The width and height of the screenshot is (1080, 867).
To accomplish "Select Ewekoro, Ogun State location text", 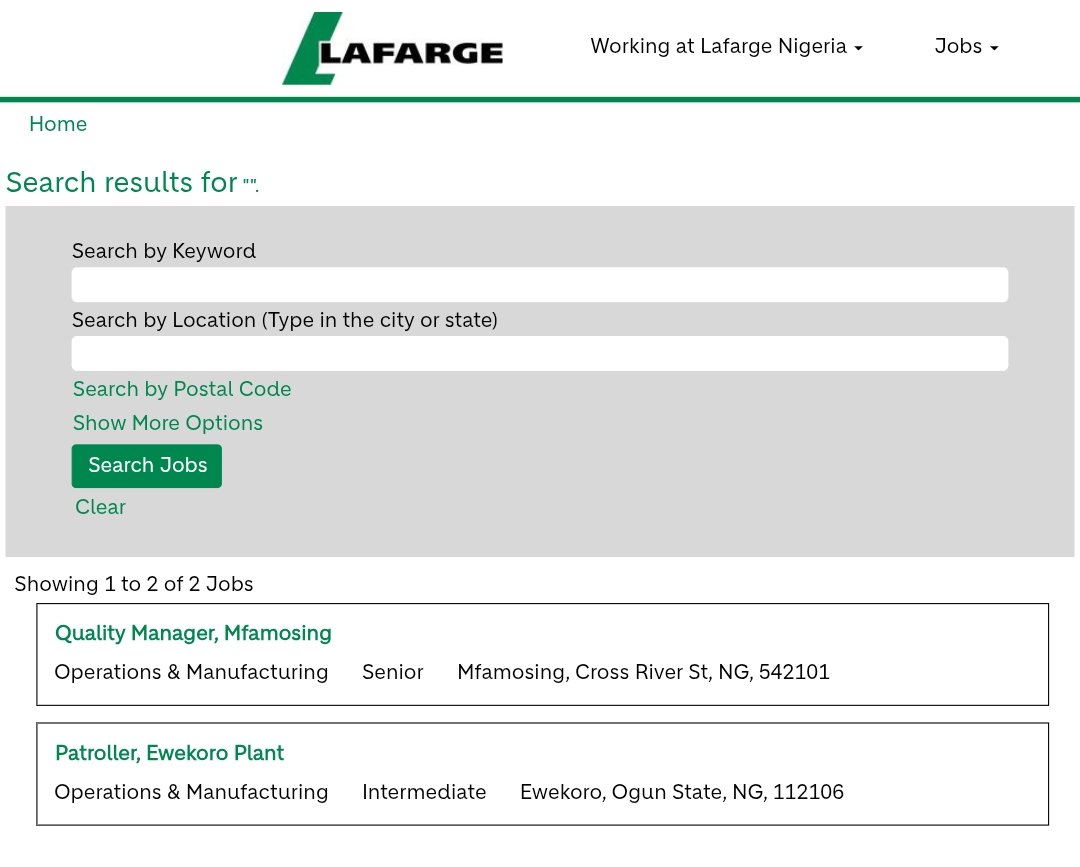I will point(681,792).
